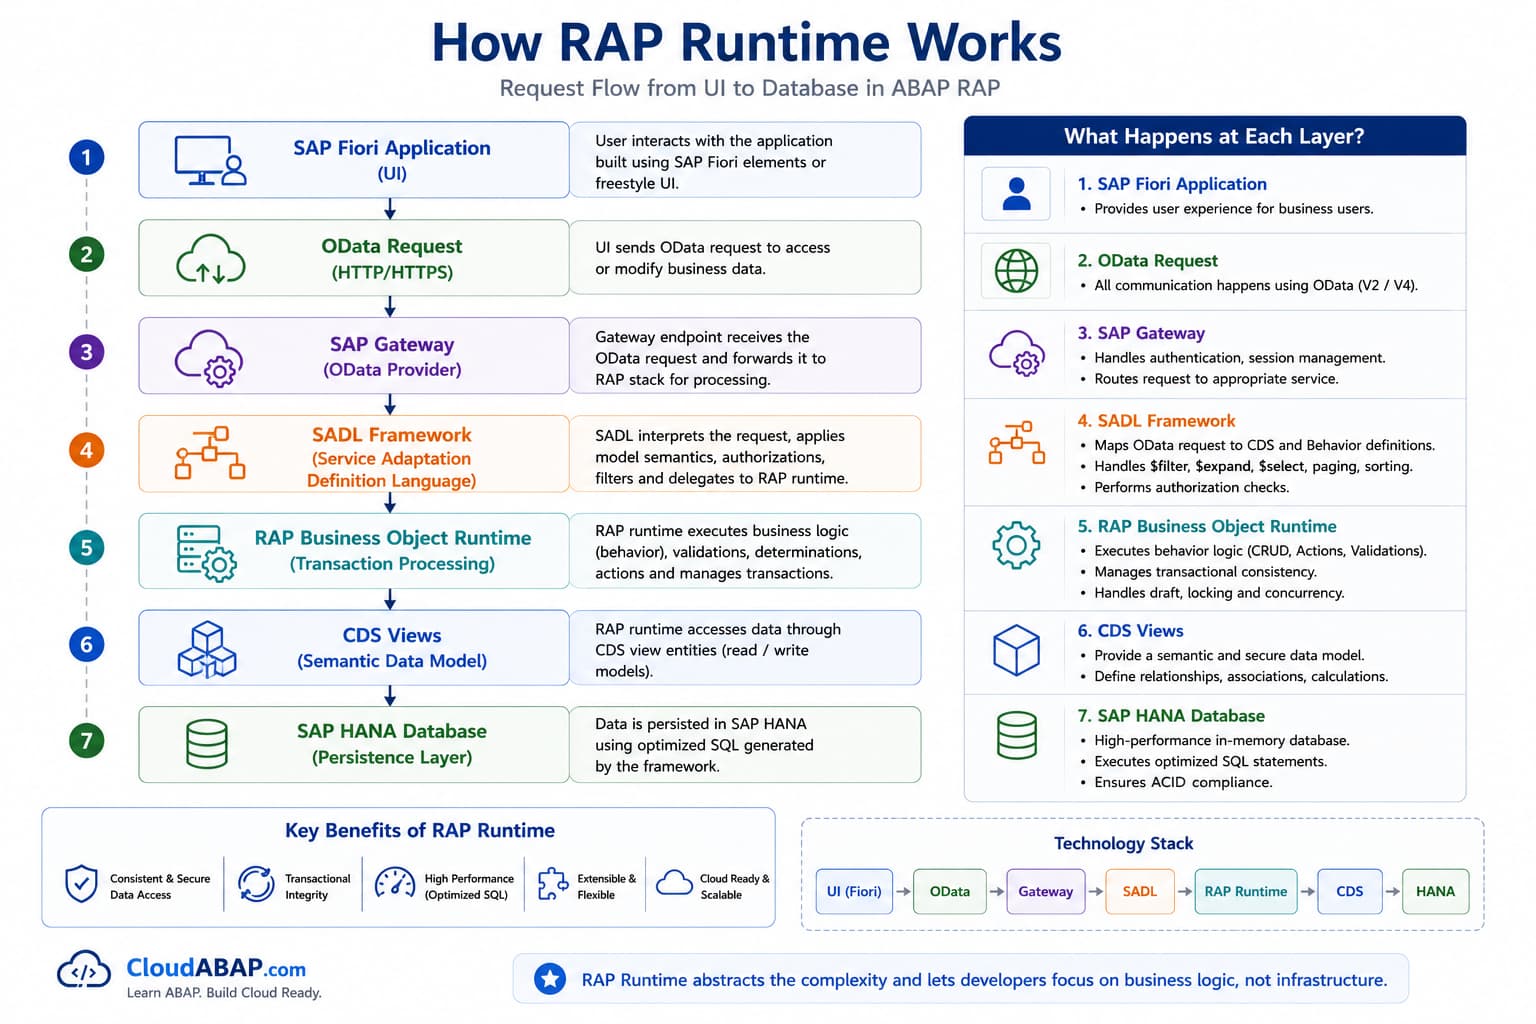Click the CloudABAP cloud code logo icon
This screenshot has width=1536, height=1024.
pos(84,970)
